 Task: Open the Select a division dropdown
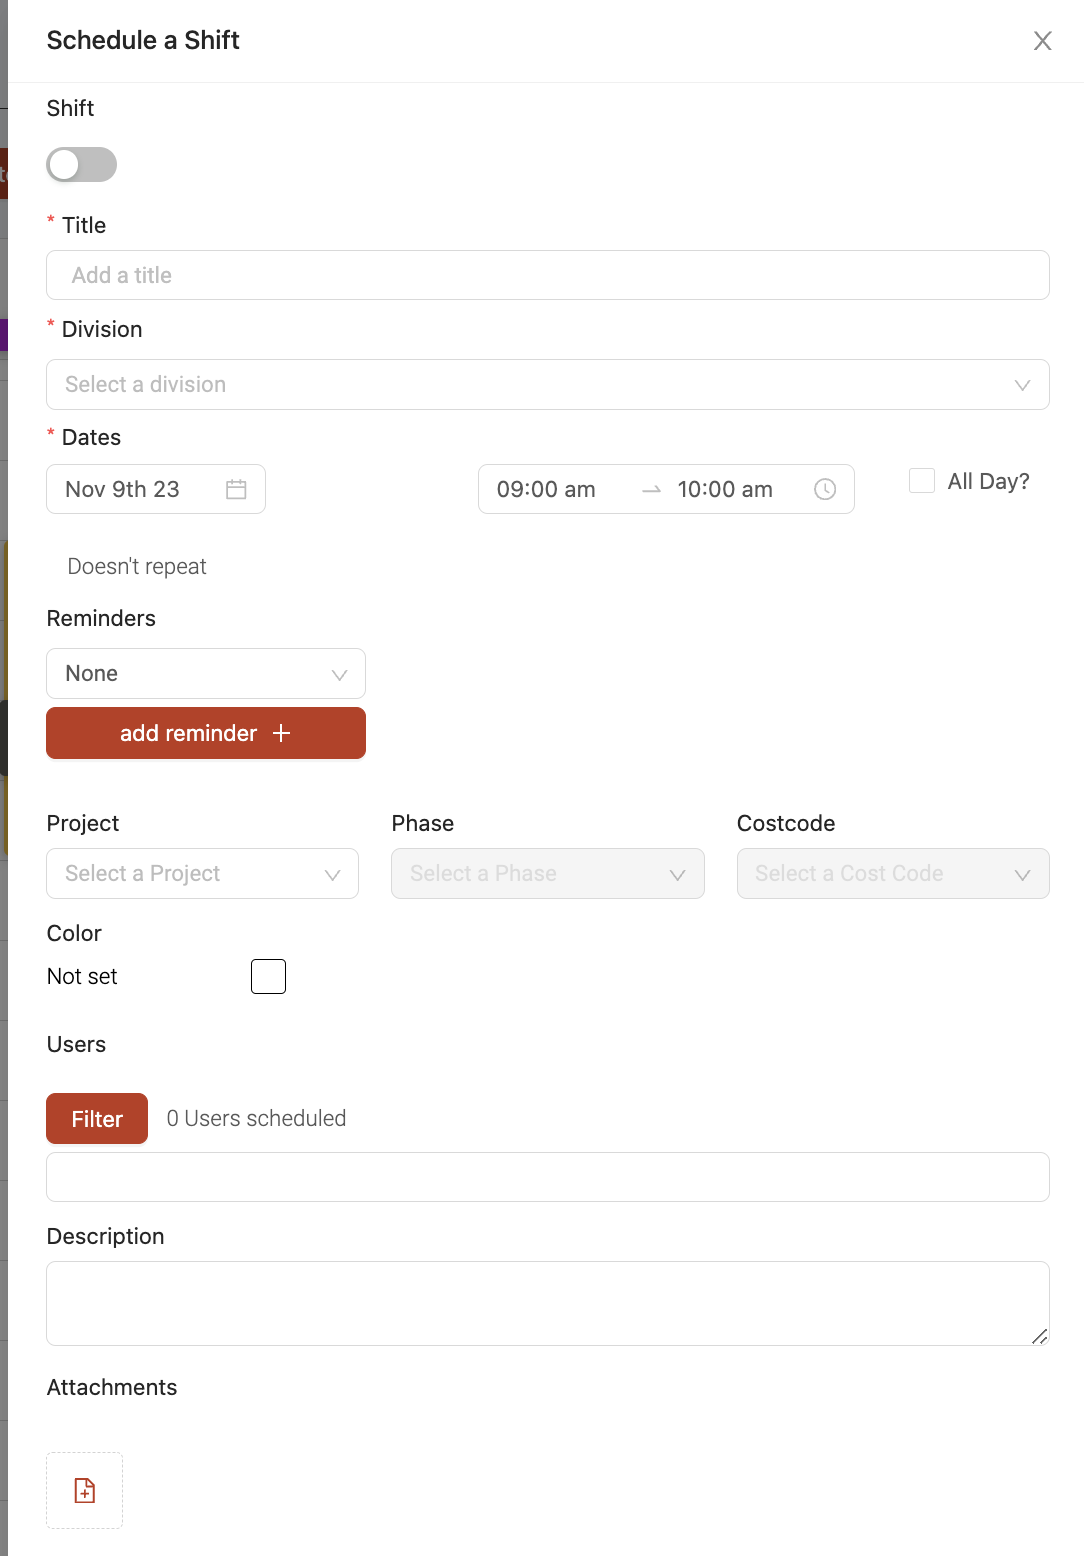pyautogui.click(x=548, y=385)
